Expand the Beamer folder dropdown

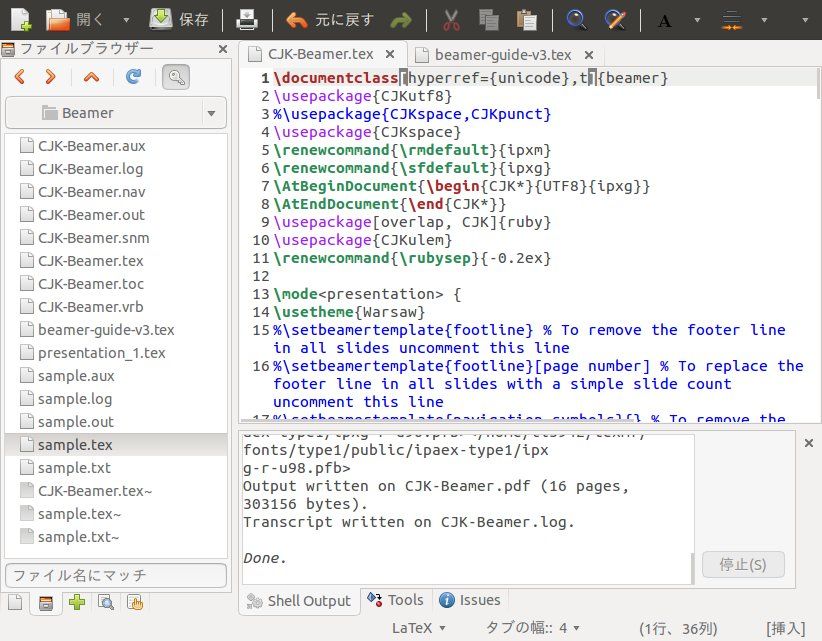(x=211, y=113)
